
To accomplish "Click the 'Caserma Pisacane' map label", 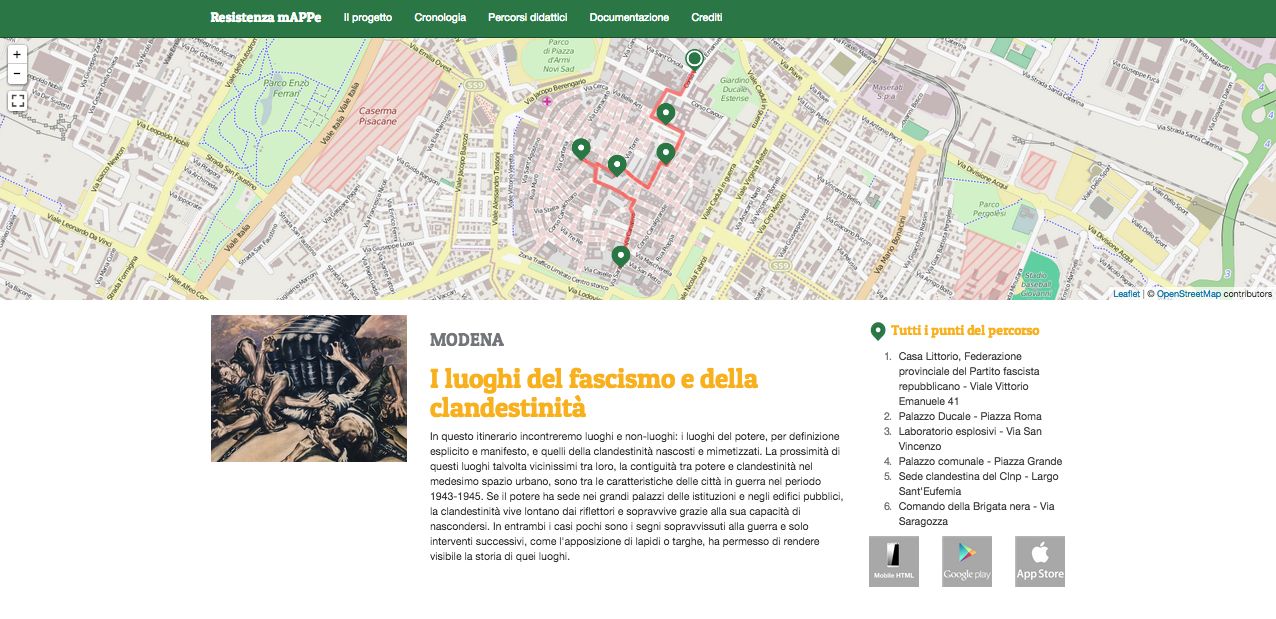I will pos(377,116).
